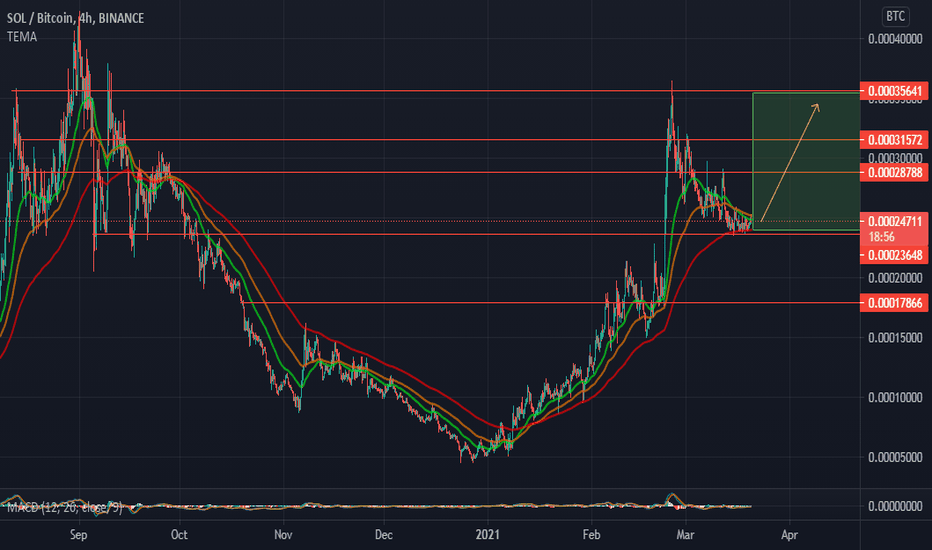Click the BTC currency button
This screenshot has width=932, height=550.
[x=895, y=16]
